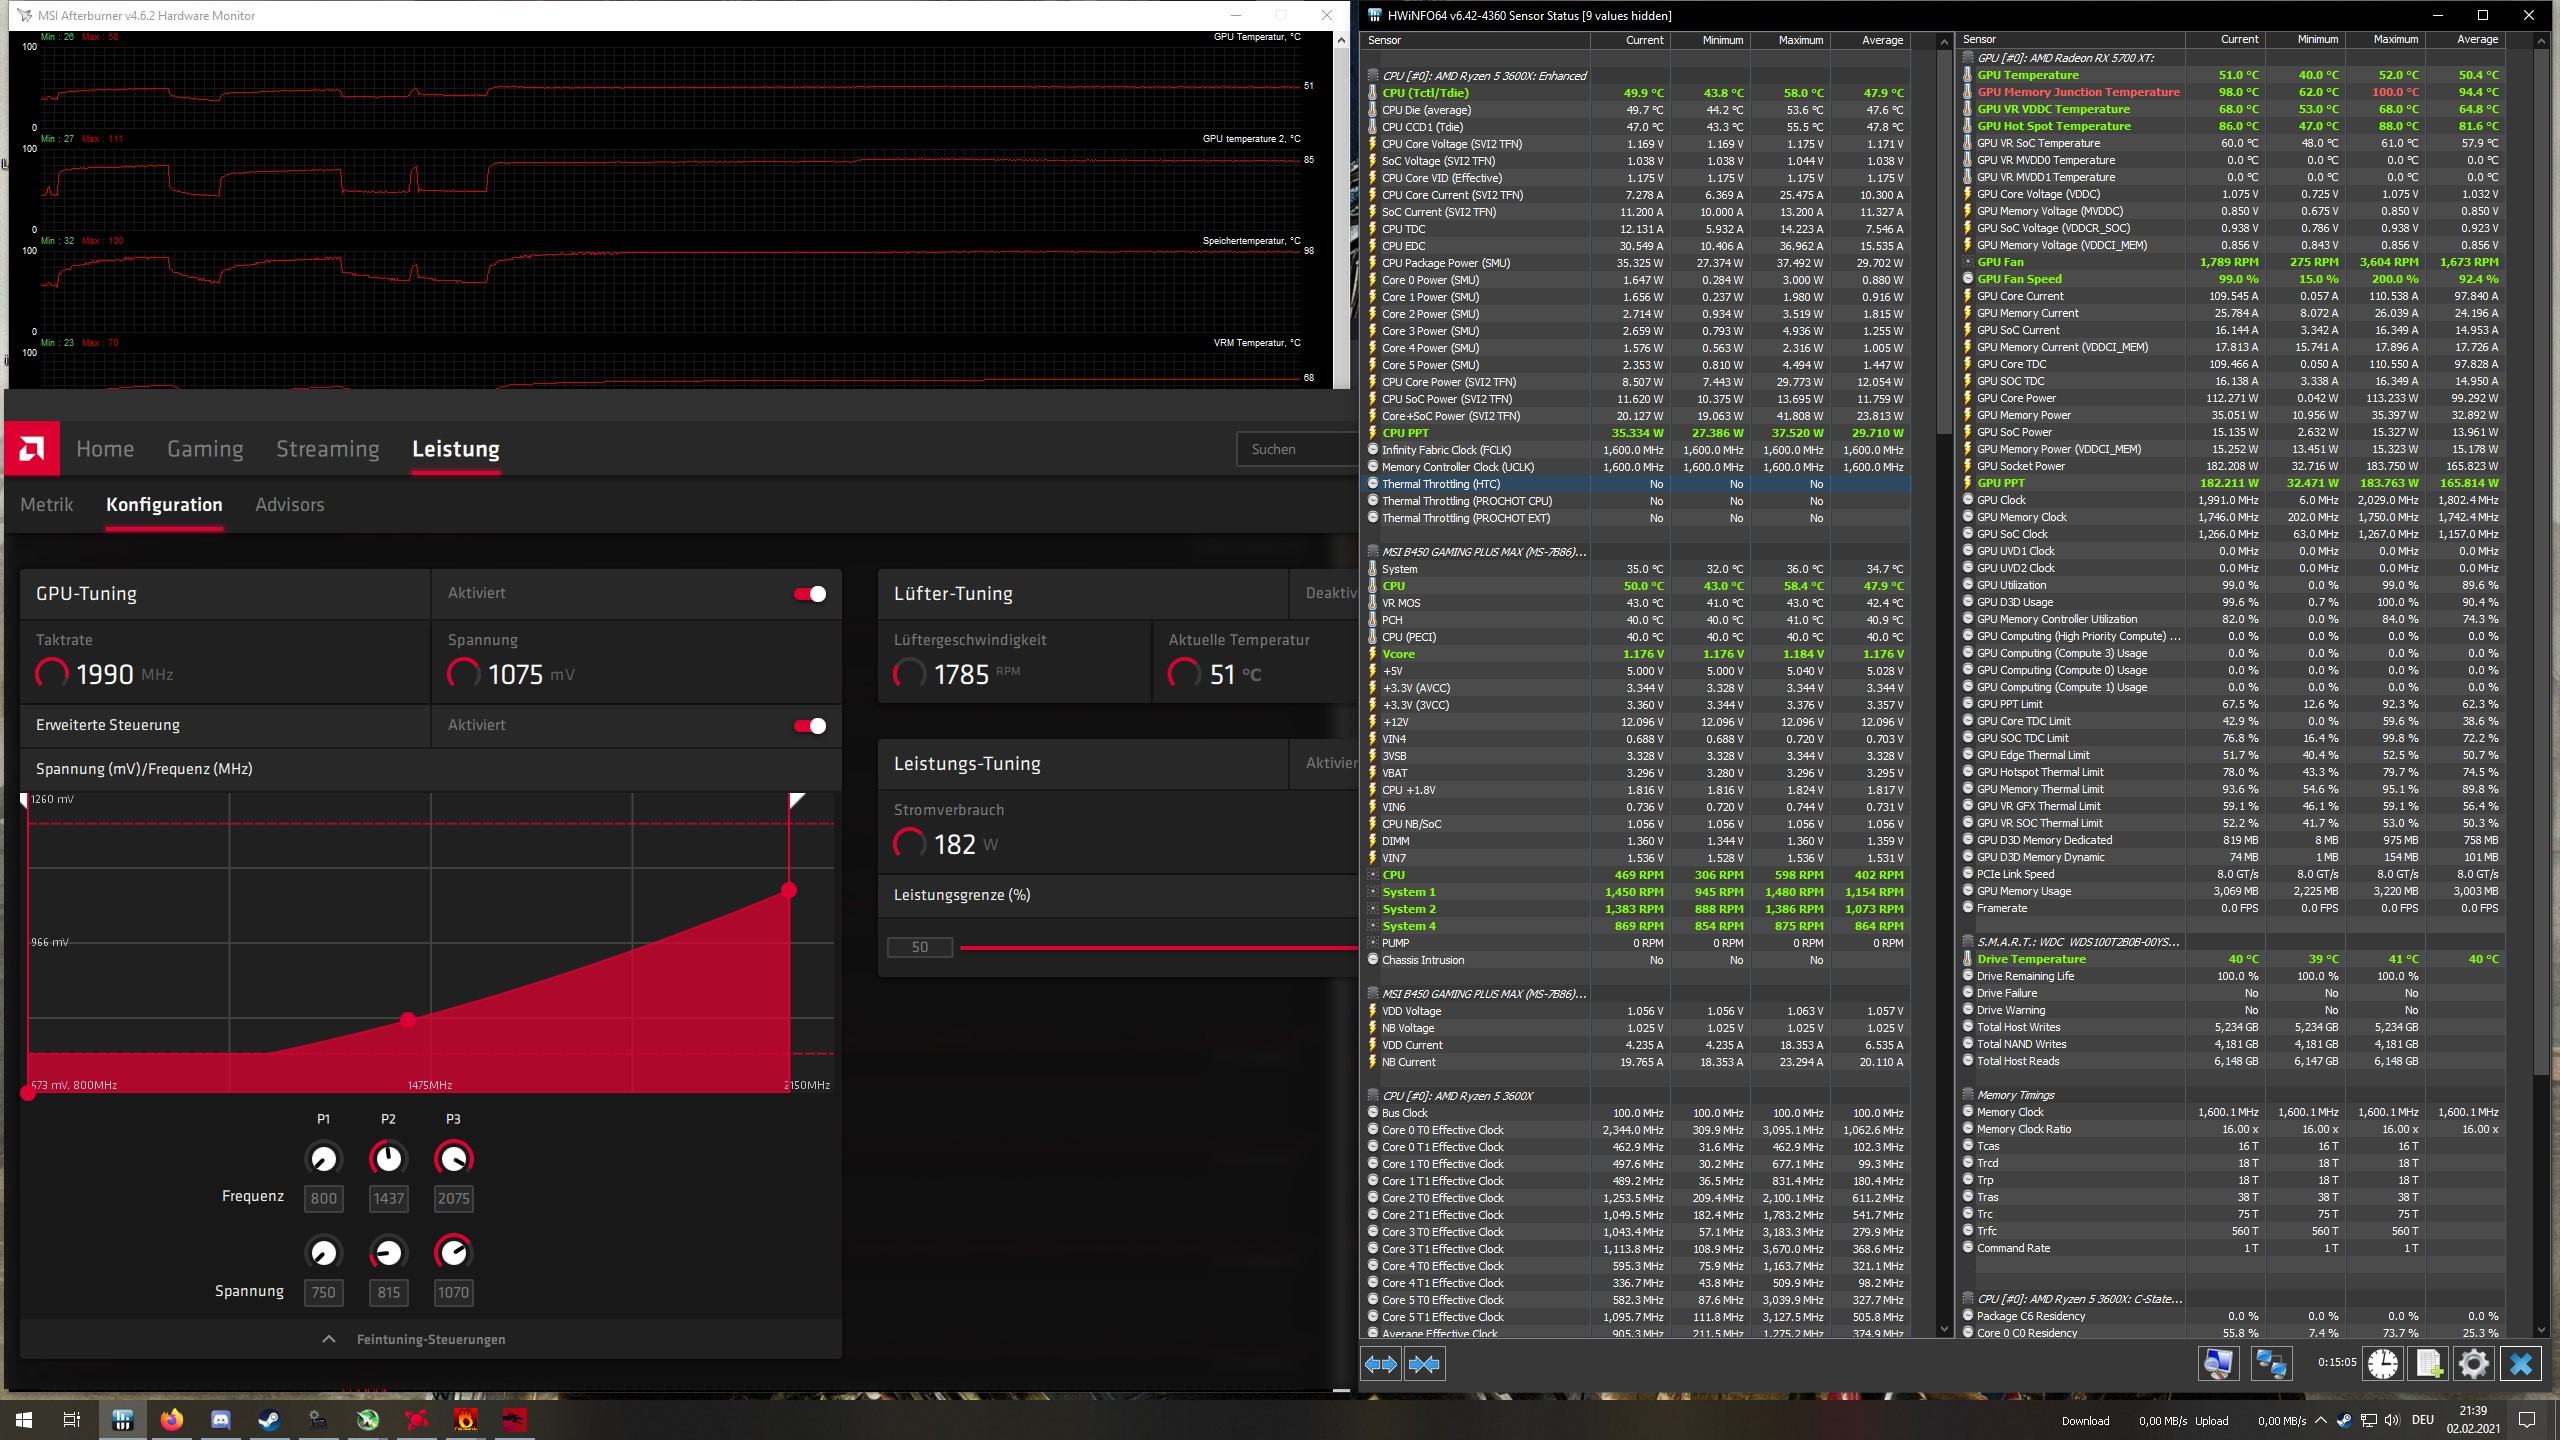Click the HWiNFO bars taskbar icon
The height and width of the screenshot is (1440, 2560).
point(123,1420)
